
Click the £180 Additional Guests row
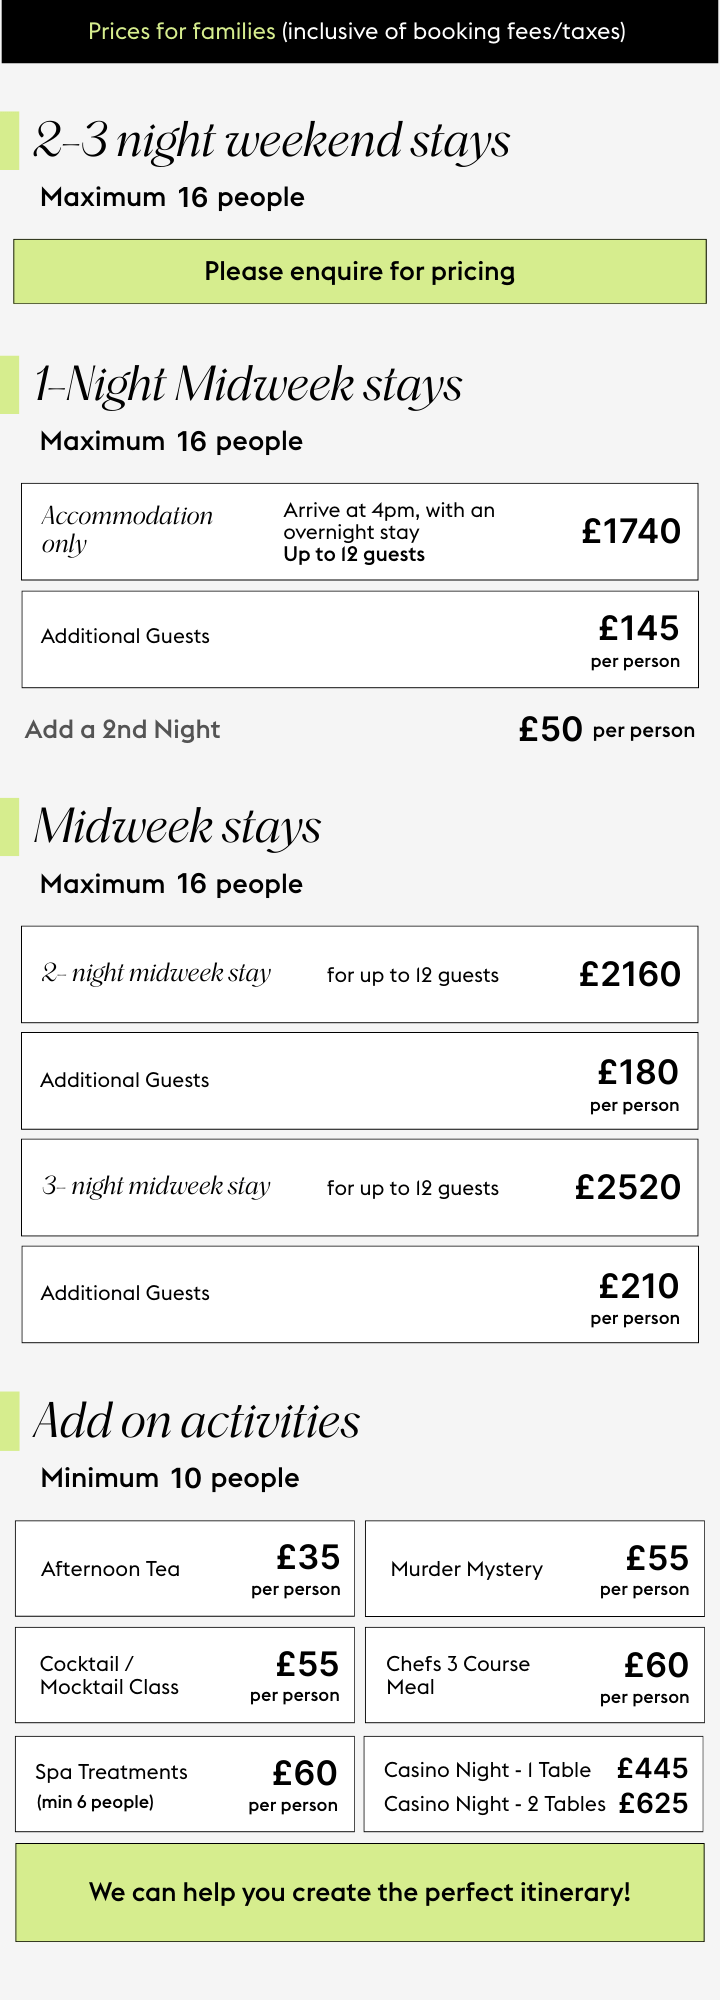click(360, 1081)
